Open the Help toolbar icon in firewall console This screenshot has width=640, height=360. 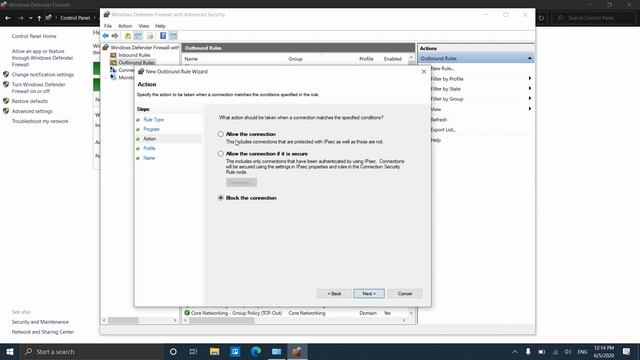pyautogui.click(x=163, y=36)
